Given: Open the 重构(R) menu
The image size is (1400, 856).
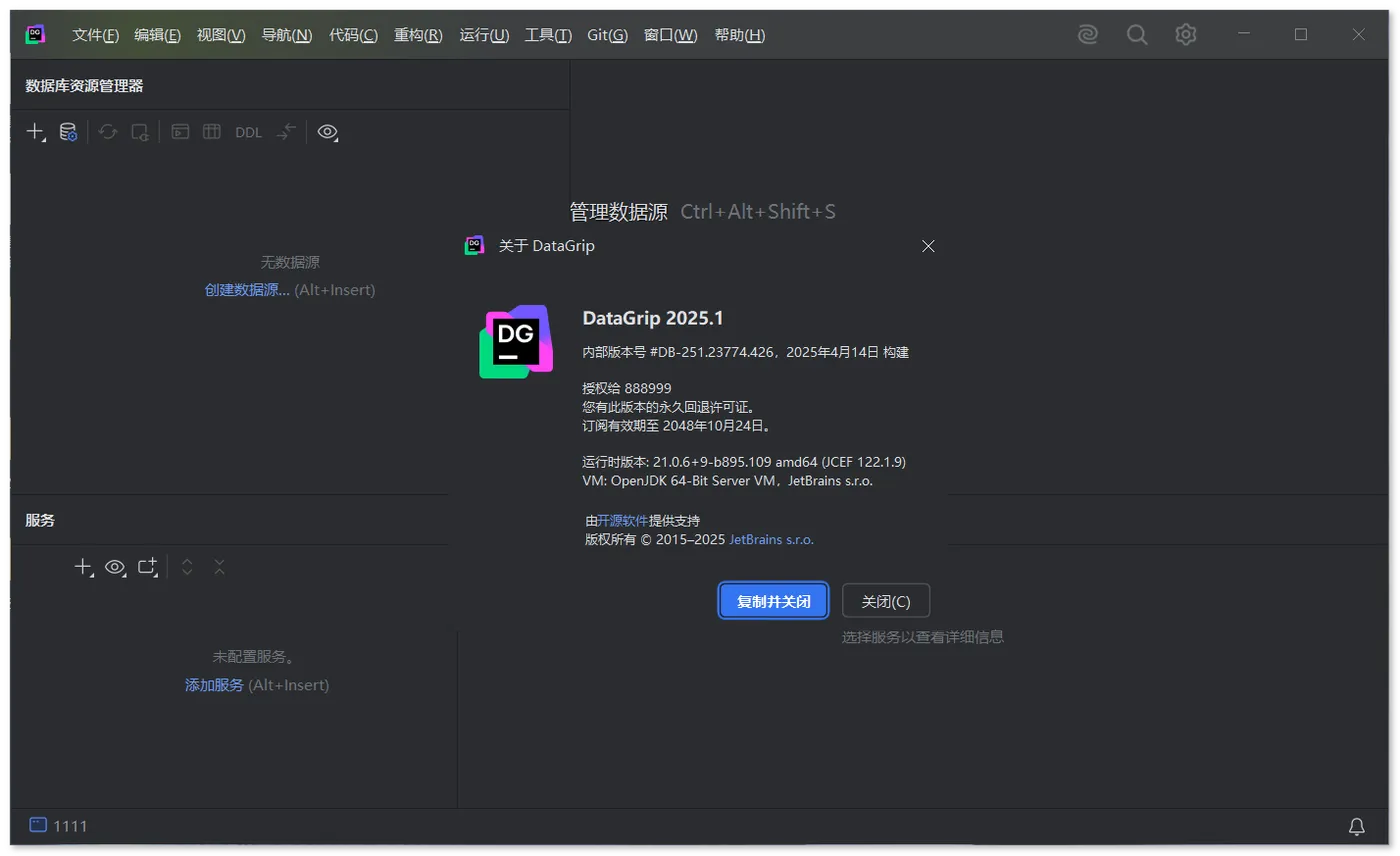Looking at the screenshot, I should point(418,35).
